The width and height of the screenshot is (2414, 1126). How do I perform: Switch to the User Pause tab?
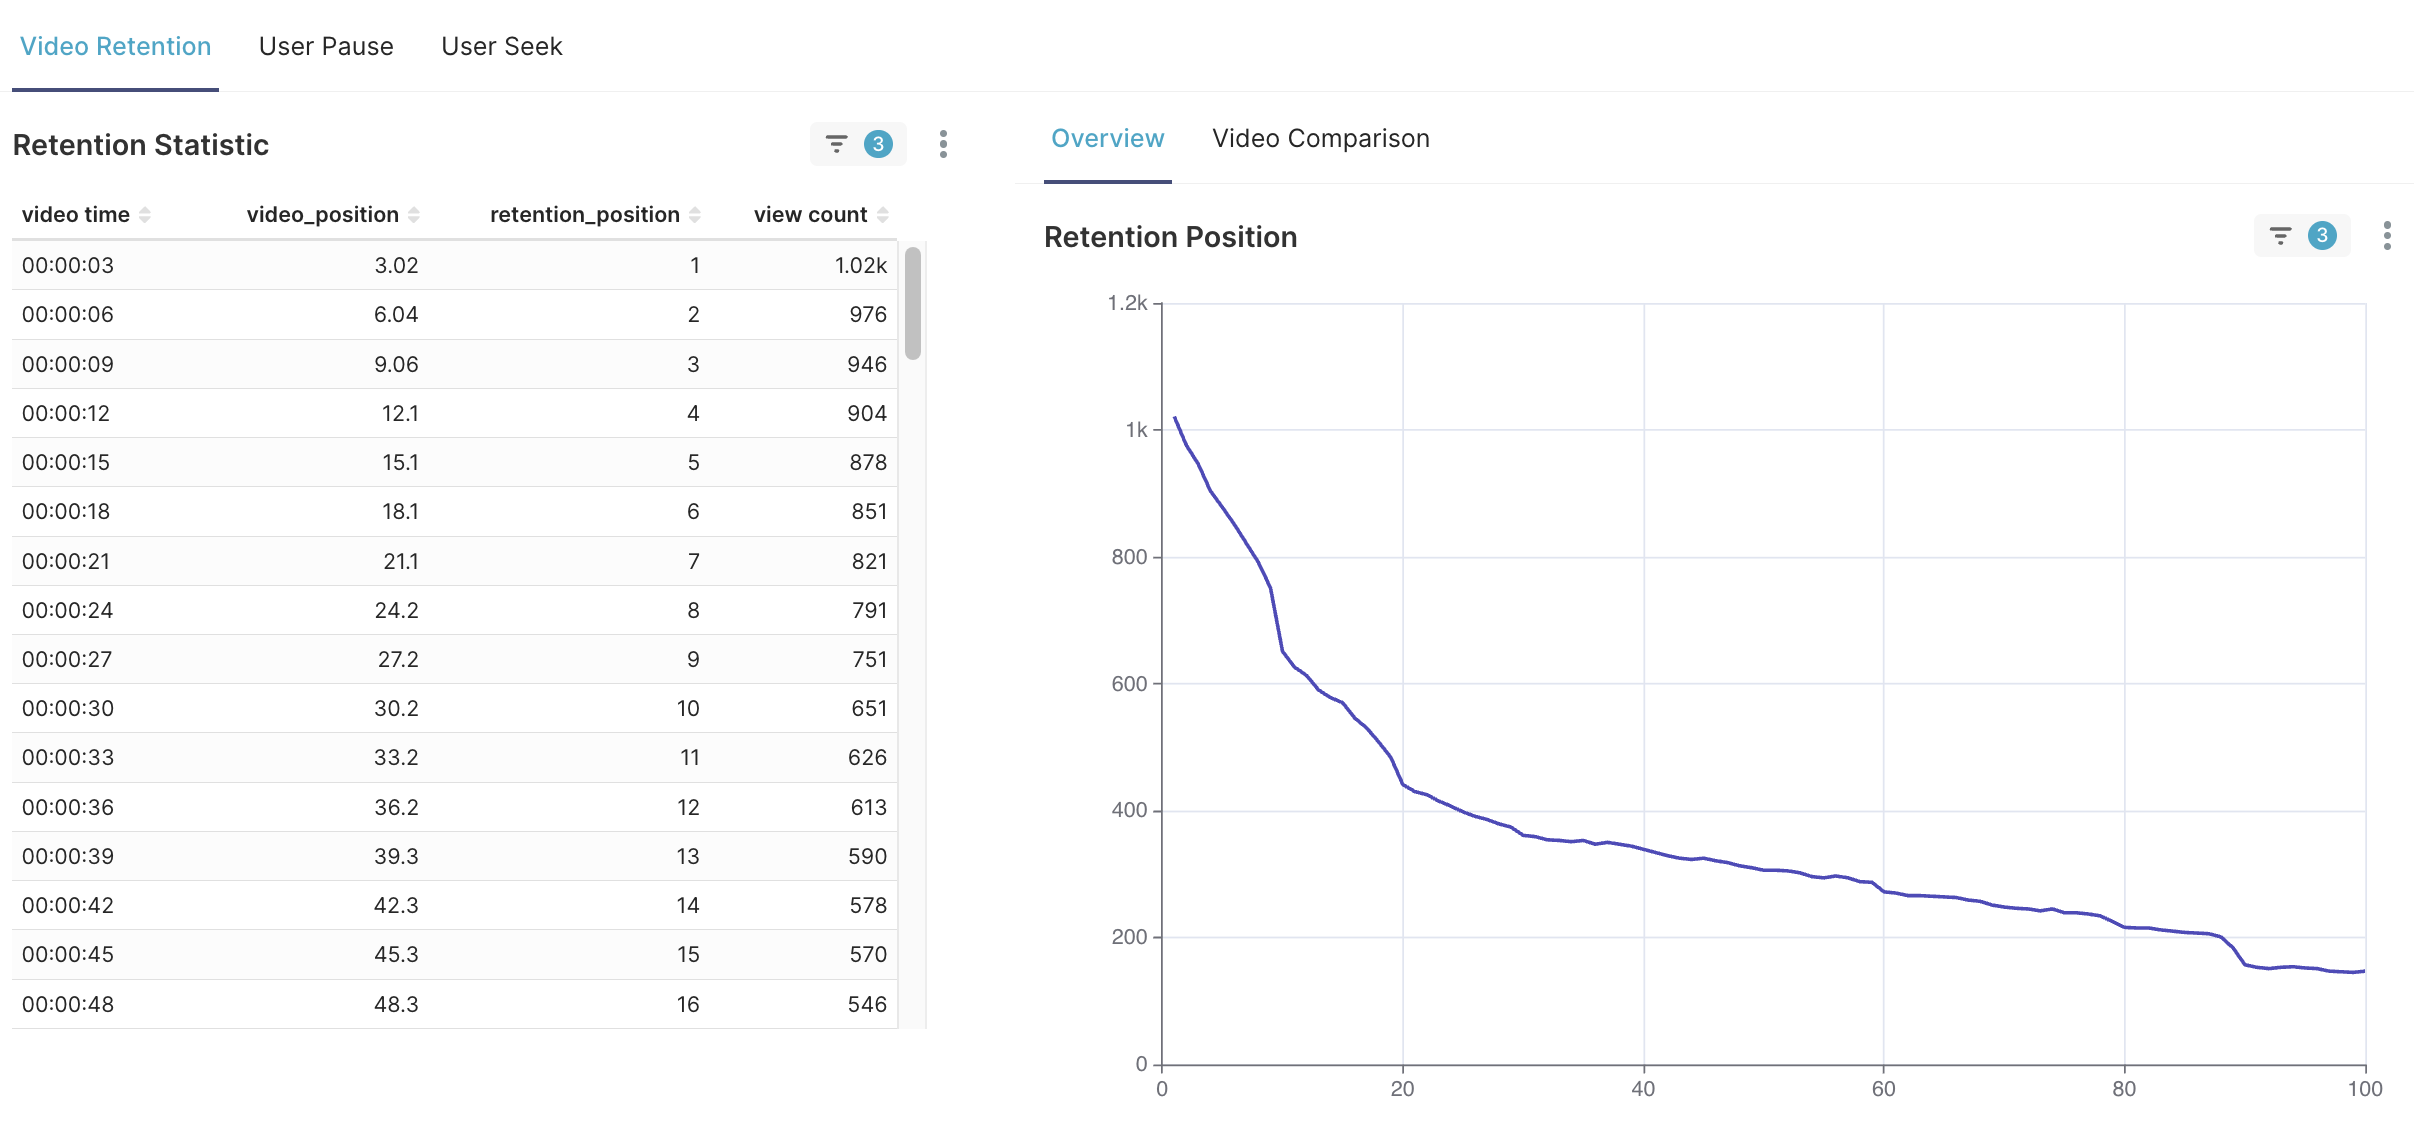point(326,46)
